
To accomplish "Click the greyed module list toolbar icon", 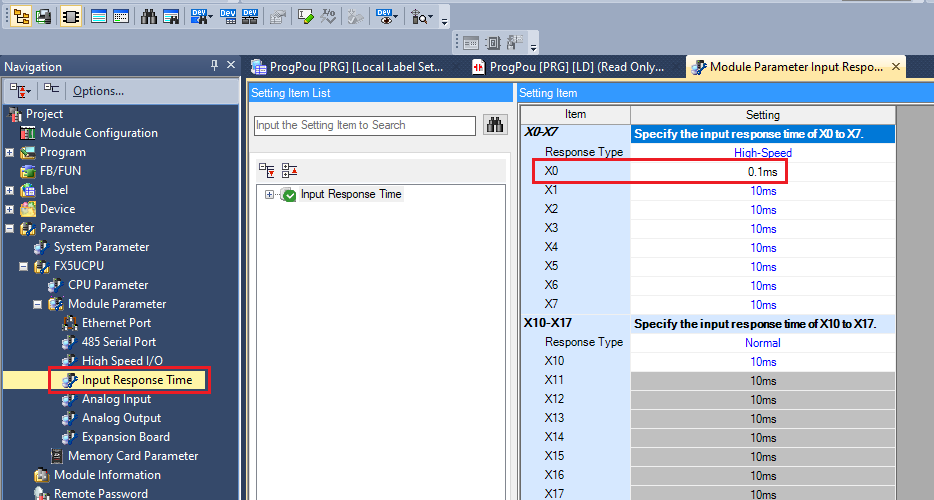I will [277, 17].
